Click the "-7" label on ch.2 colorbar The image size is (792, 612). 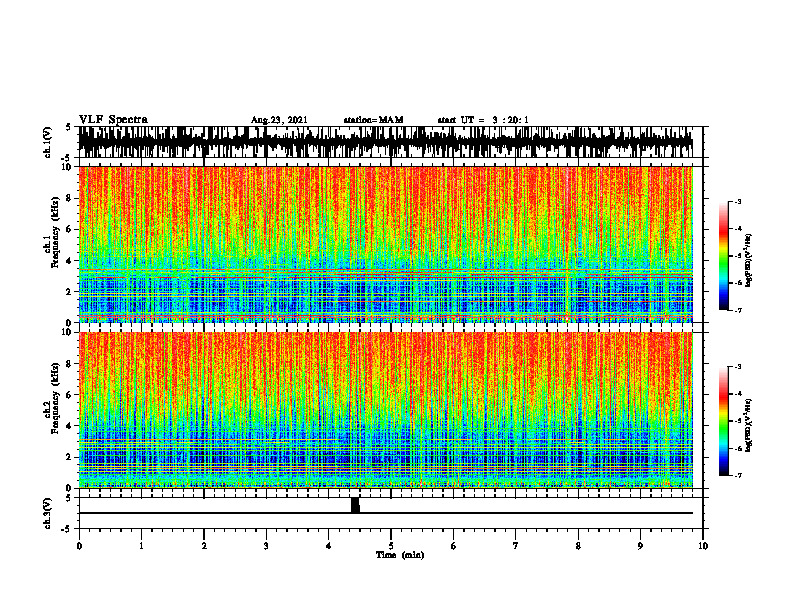coord(738,475)
